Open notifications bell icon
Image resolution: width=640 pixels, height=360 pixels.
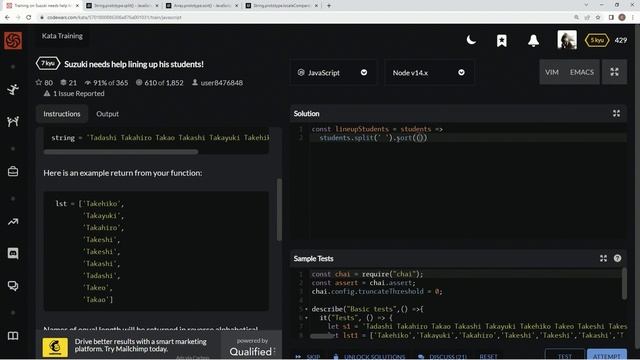533,40
